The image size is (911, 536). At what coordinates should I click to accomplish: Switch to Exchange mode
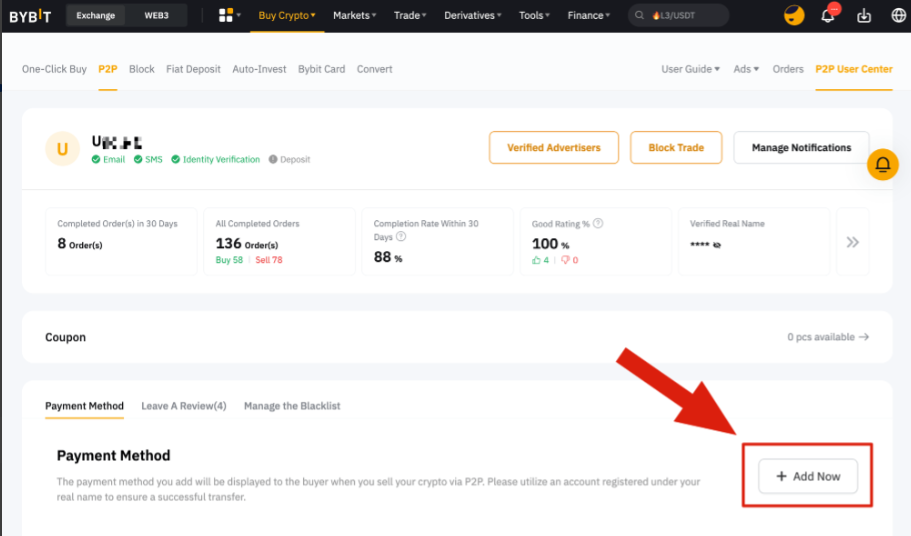click(x=95, y=16)
